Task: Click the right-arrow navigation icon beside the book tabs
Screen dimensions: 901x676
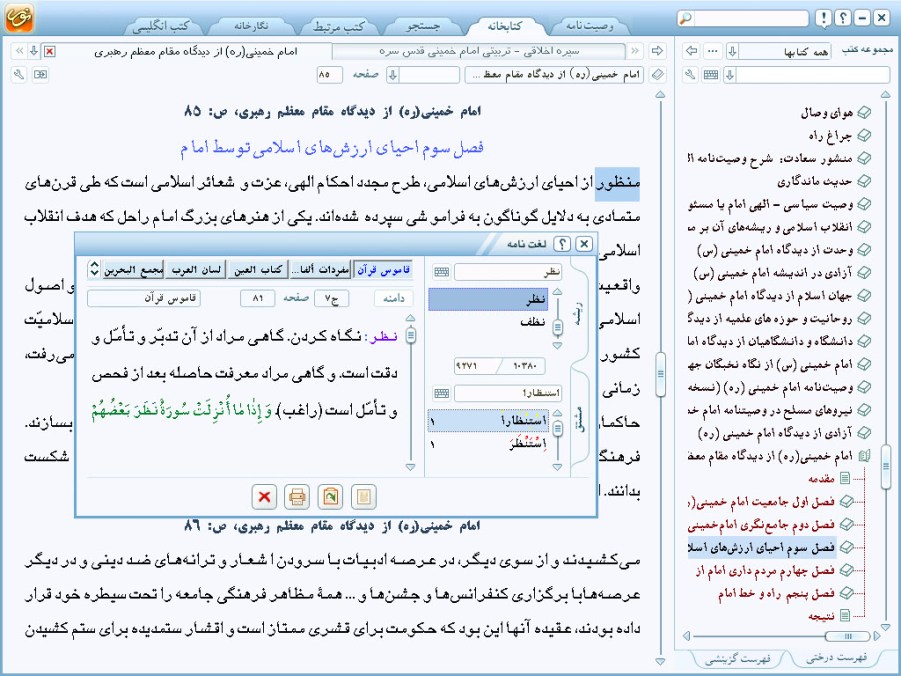Action: click(657, 51)
